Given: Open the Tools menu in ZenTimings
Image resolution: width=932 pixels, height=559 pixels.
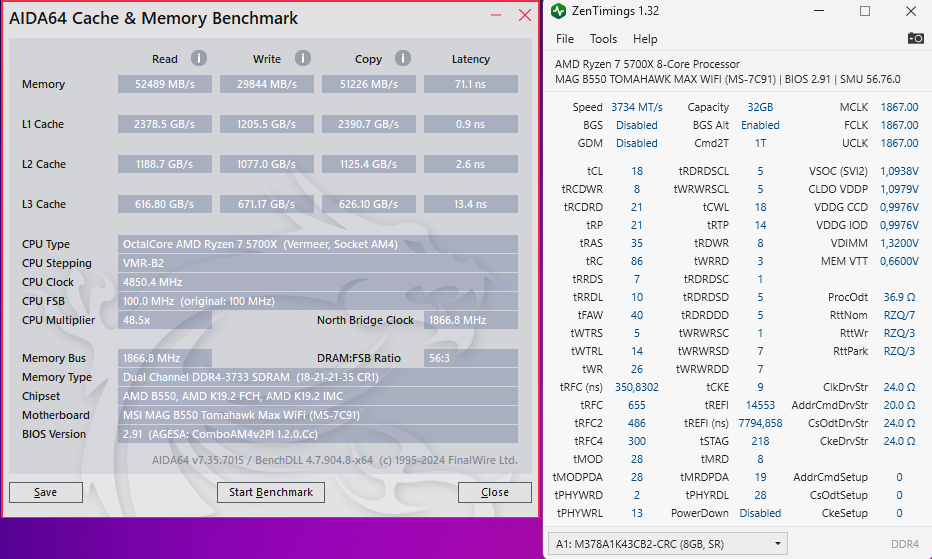Looking at the screenshot, I should point(603,39).
